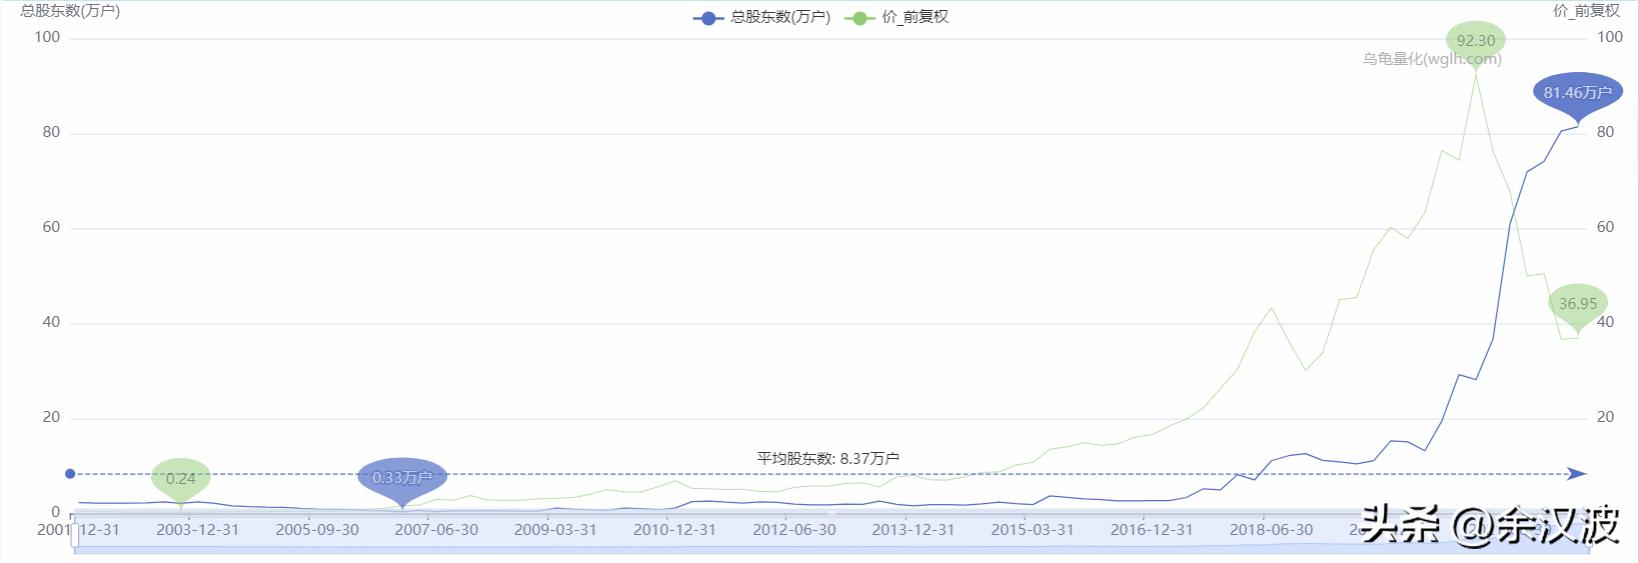Viewport: 1638px width, 563px height.
Task: Toggle the 价_前复权 legend series
Action: (897, 17)
